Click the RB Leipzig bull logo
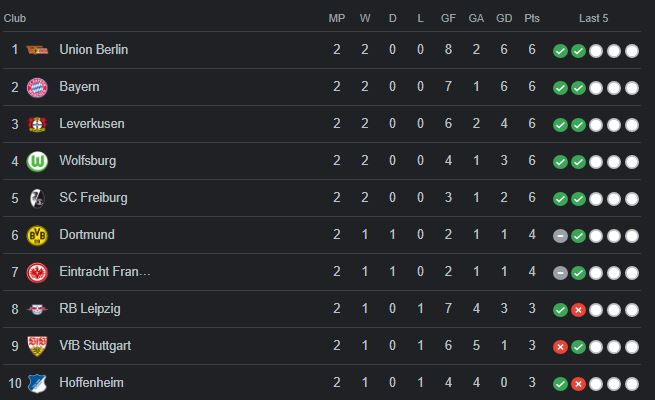The image size is (655, 400). click(x=37, y=309)
